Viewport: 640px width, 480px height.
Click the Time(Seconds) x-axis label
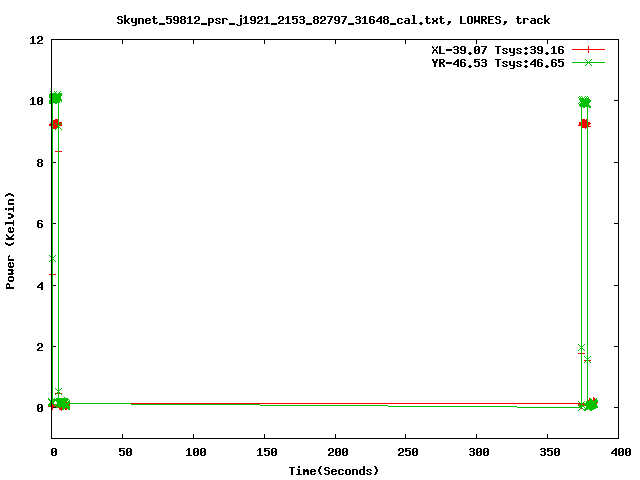click(333, 471)
